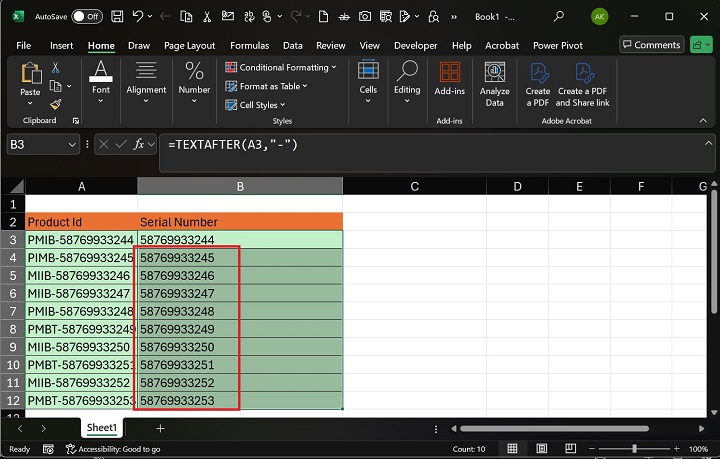Click the Comments button
The width and height of the screenshot is (720, 459).
tap(650, 45)
